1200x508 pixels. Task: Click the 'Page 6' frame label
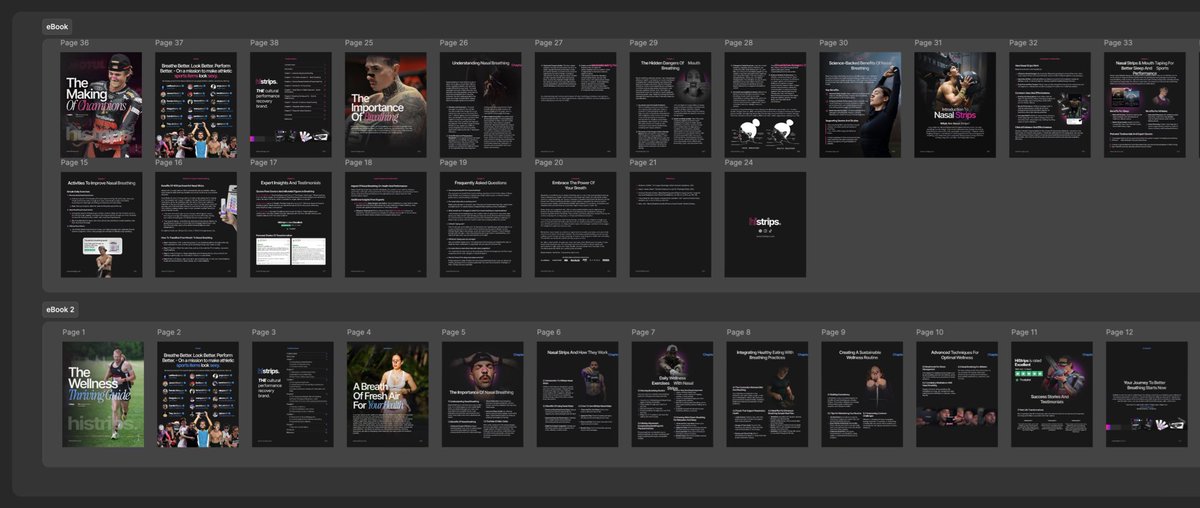[549, 332]
